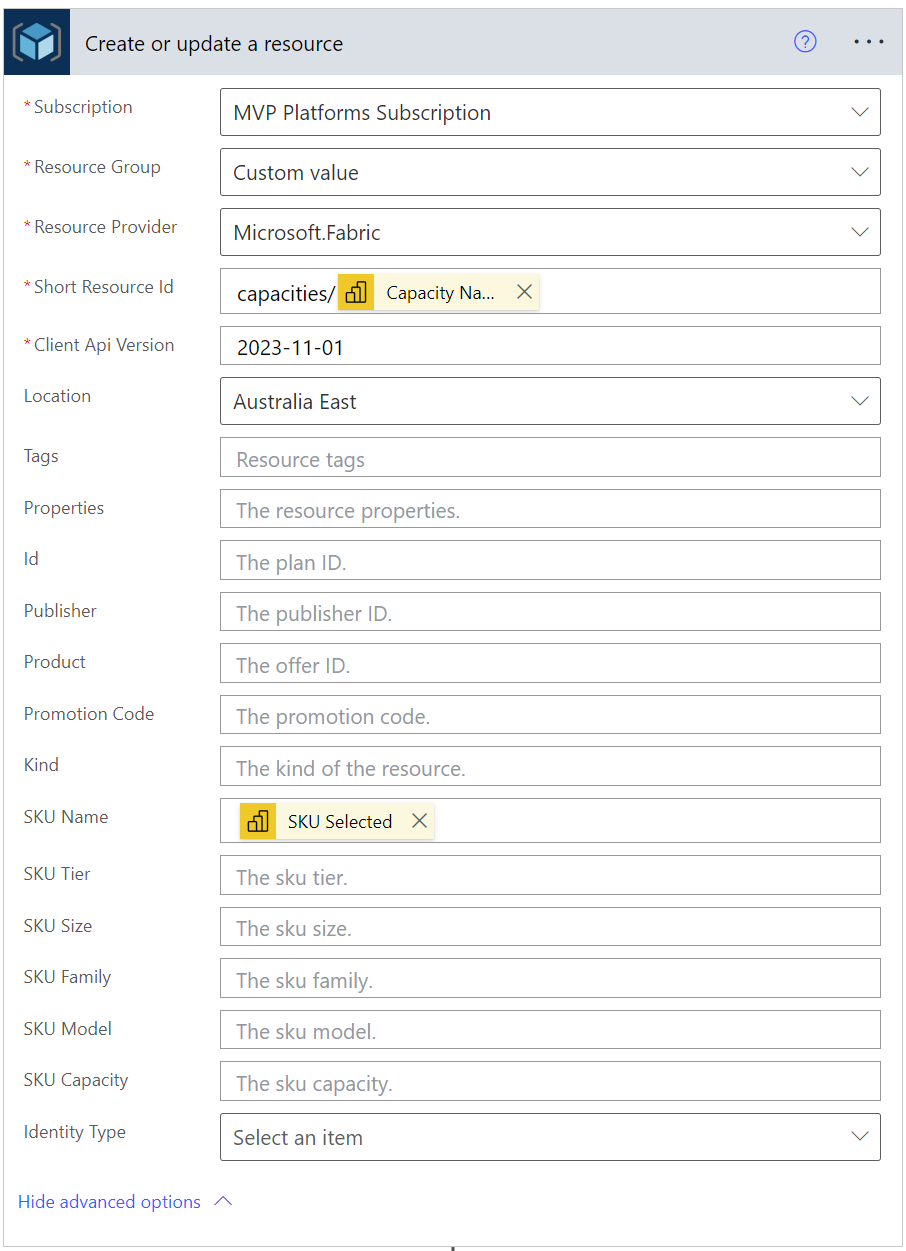Collapse with Hide advanced options link

tap(110, 1202)
